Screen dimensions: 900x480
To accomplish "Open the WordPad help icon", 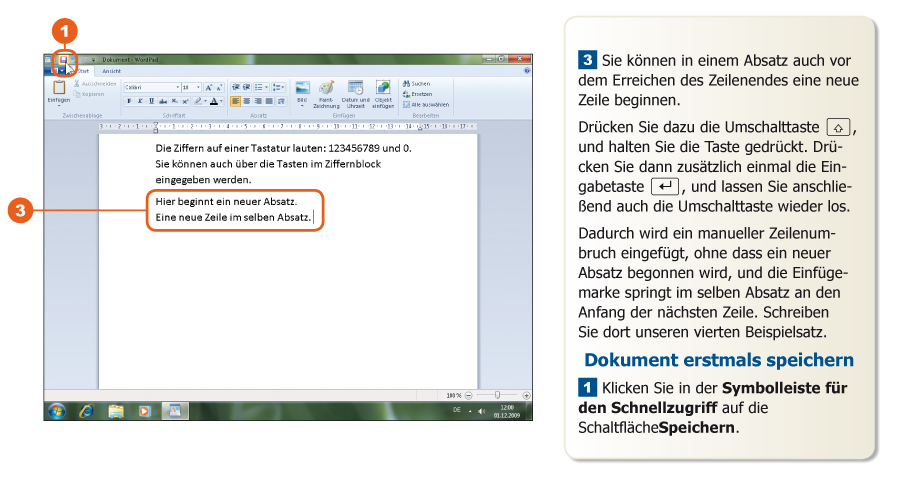I will coord(526,71).
